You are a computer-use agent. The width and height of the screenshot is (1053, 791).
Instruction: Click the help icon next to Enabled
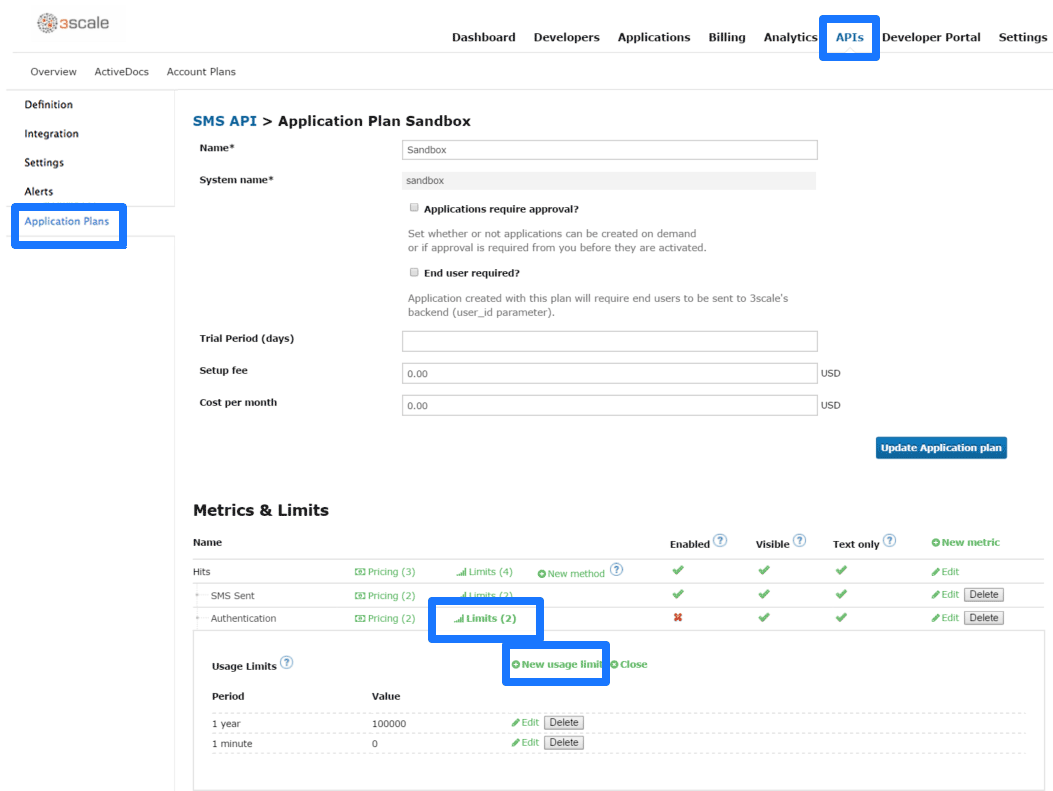(x=720, y=541)
